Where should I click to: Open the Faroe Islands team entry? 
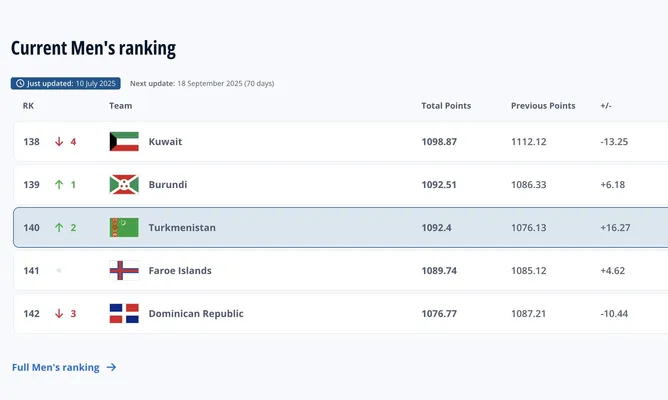[180, 271]
